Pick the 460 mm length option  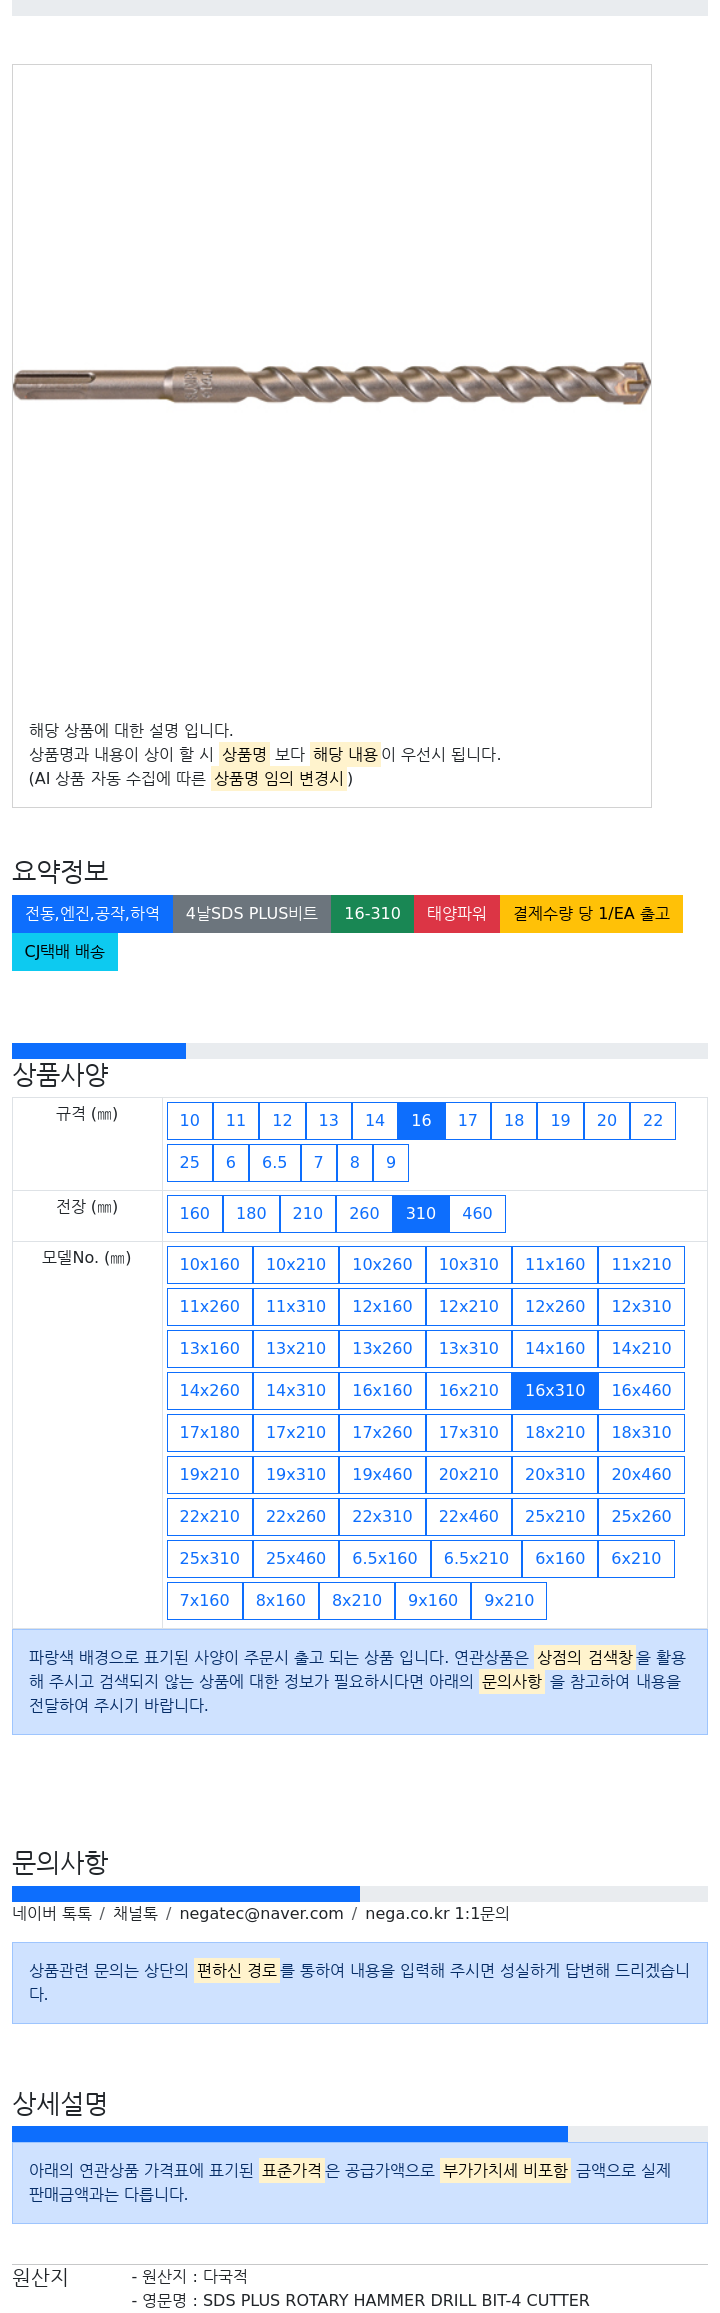click(x=477, y=1214)
